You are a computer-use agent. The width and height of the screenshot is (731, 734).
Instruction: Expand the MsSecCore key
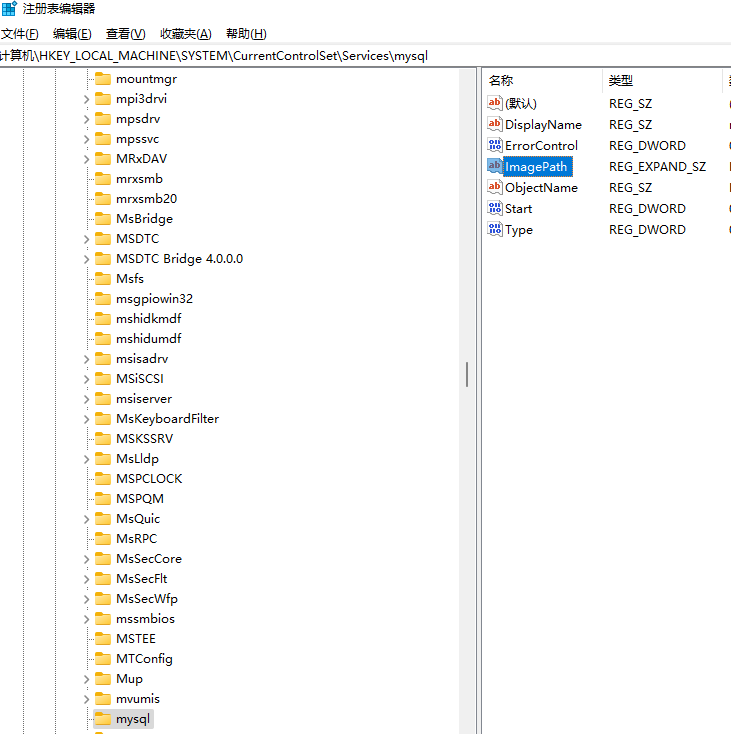click(x=87, y=559)
